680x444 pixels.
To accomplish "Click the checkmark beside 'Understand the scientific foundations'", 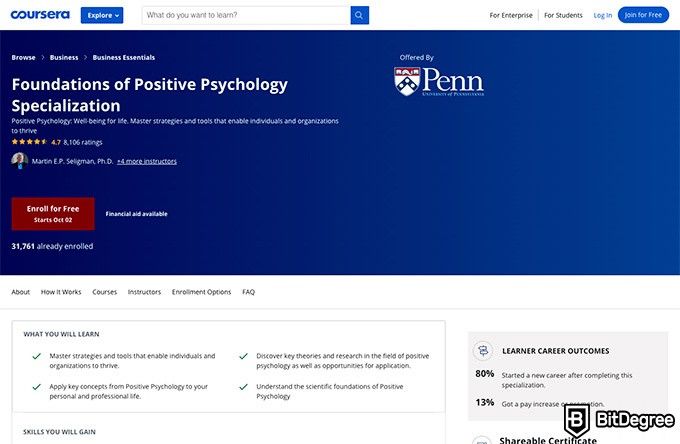I will point(243,387).
